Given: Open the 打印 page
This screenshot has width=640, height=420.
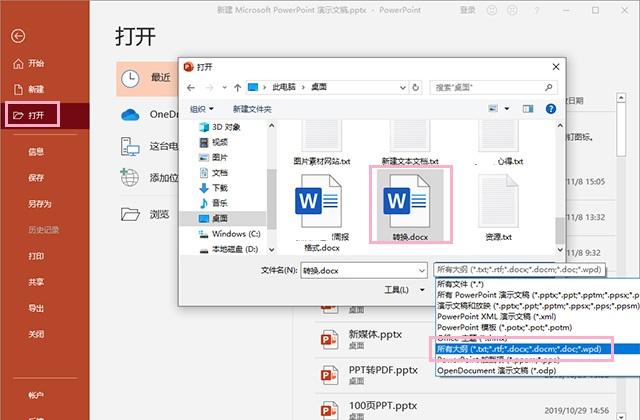Looking at the screenshot, I should click(x=36, y=256).
